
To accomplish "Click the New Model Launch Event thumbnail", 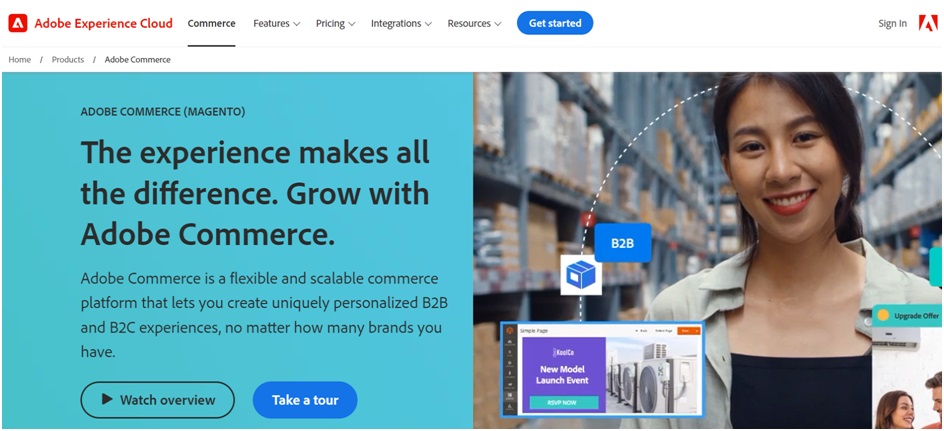I will tap(564, 374).
